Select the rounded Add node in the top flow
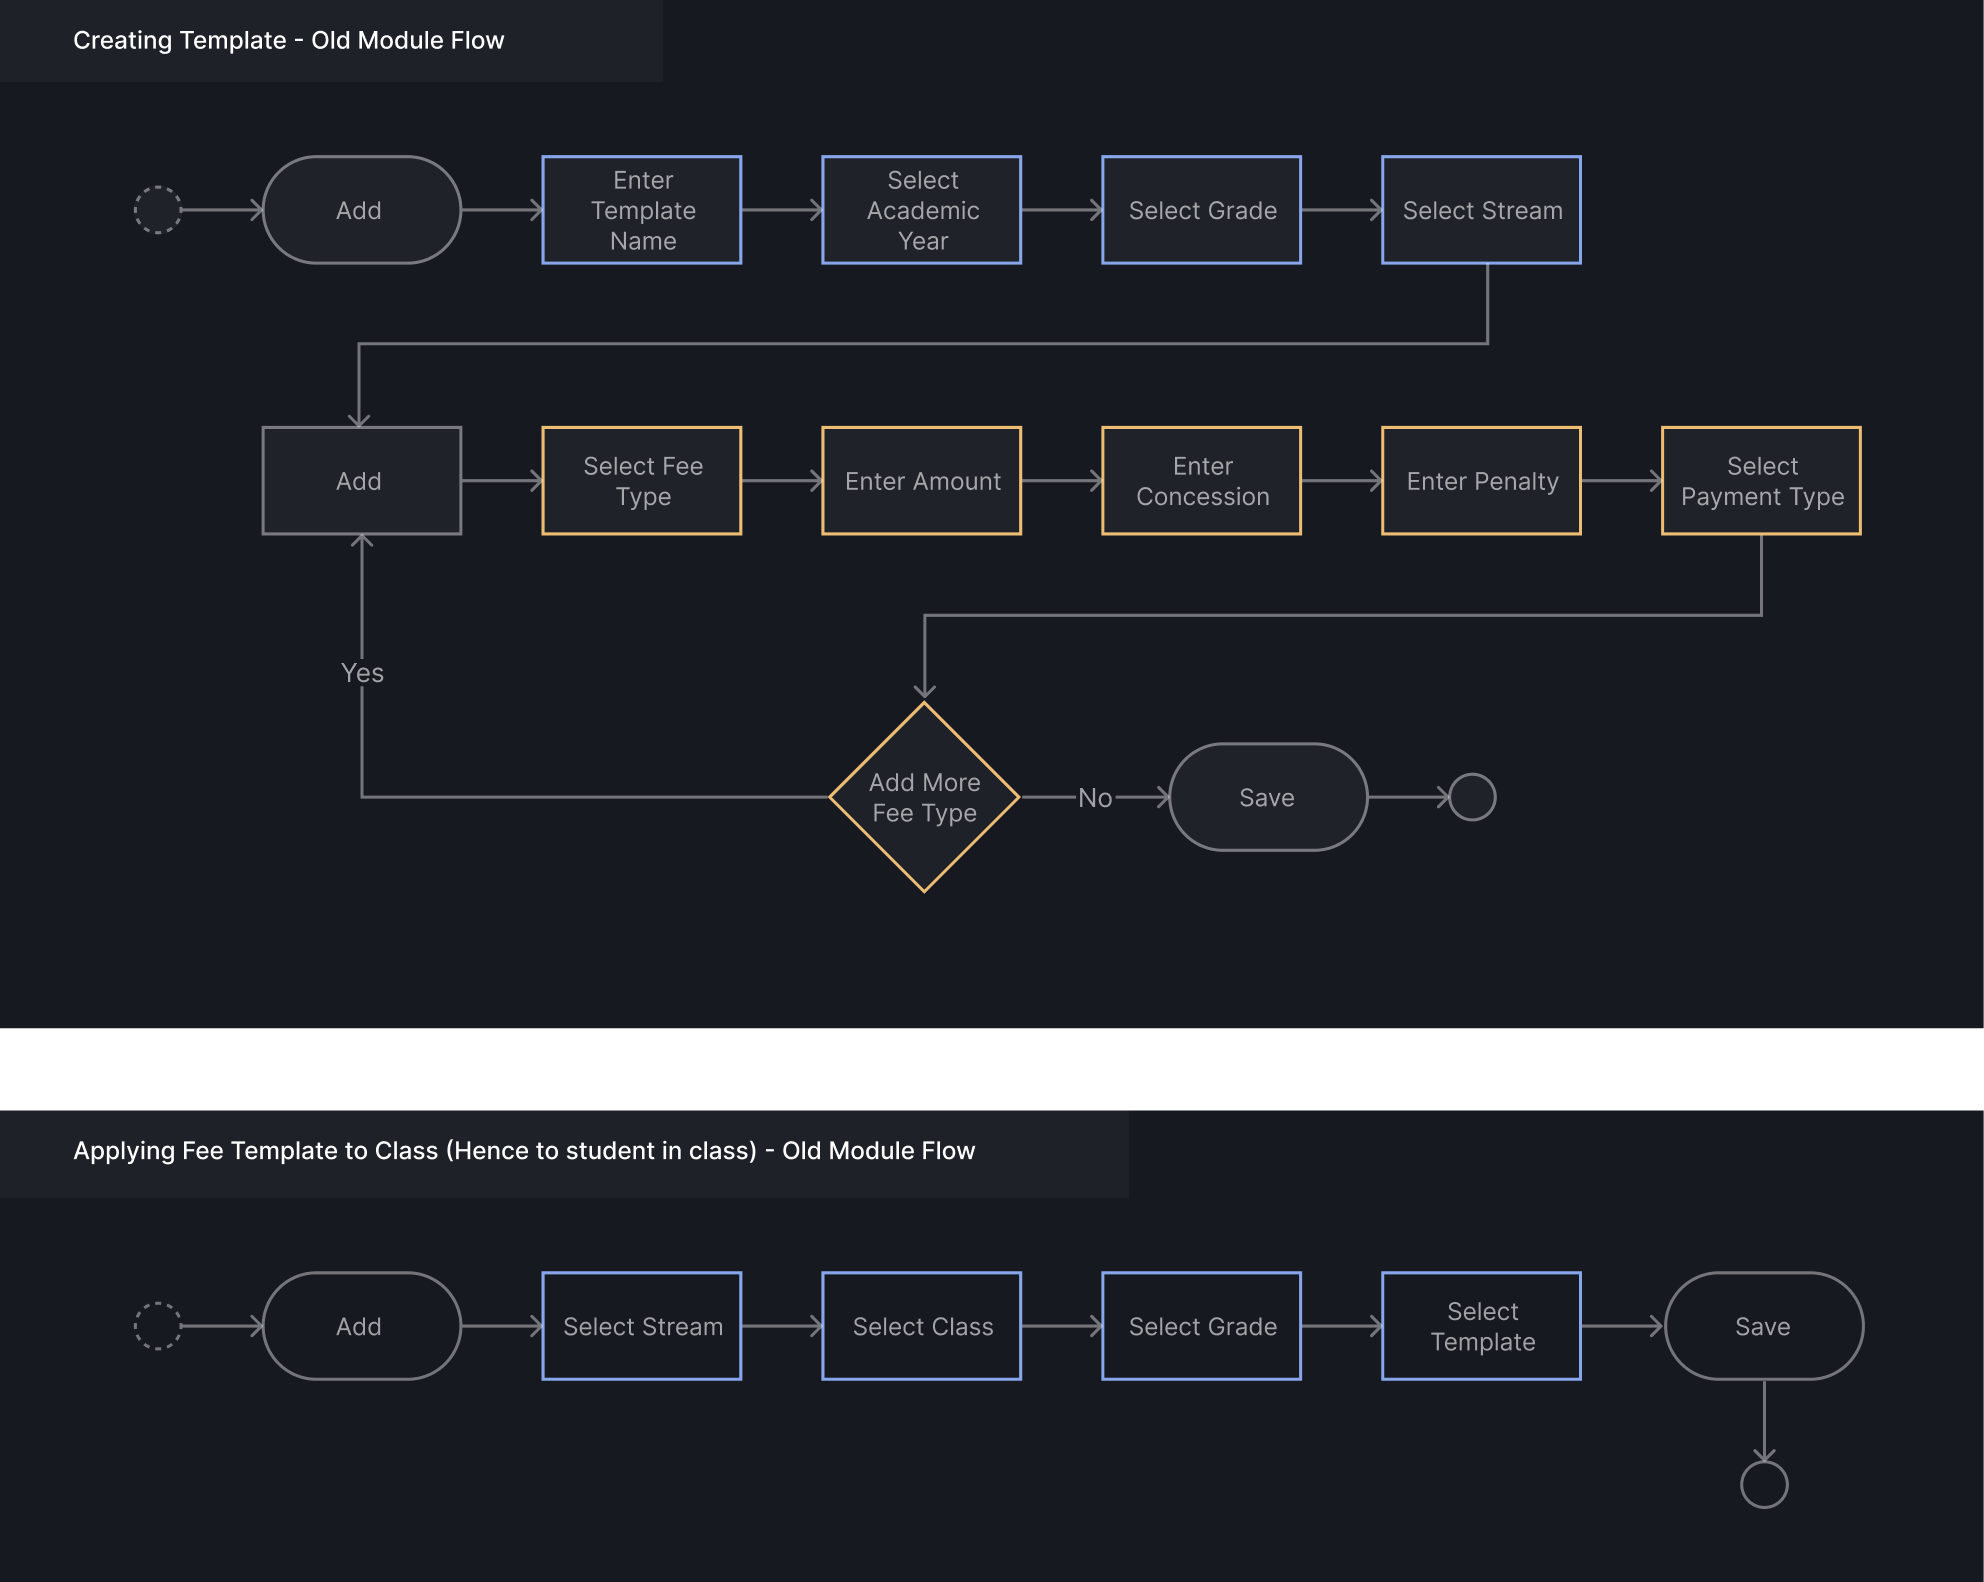This screenshot has width=1984, height=1582. tap(361, 210)
